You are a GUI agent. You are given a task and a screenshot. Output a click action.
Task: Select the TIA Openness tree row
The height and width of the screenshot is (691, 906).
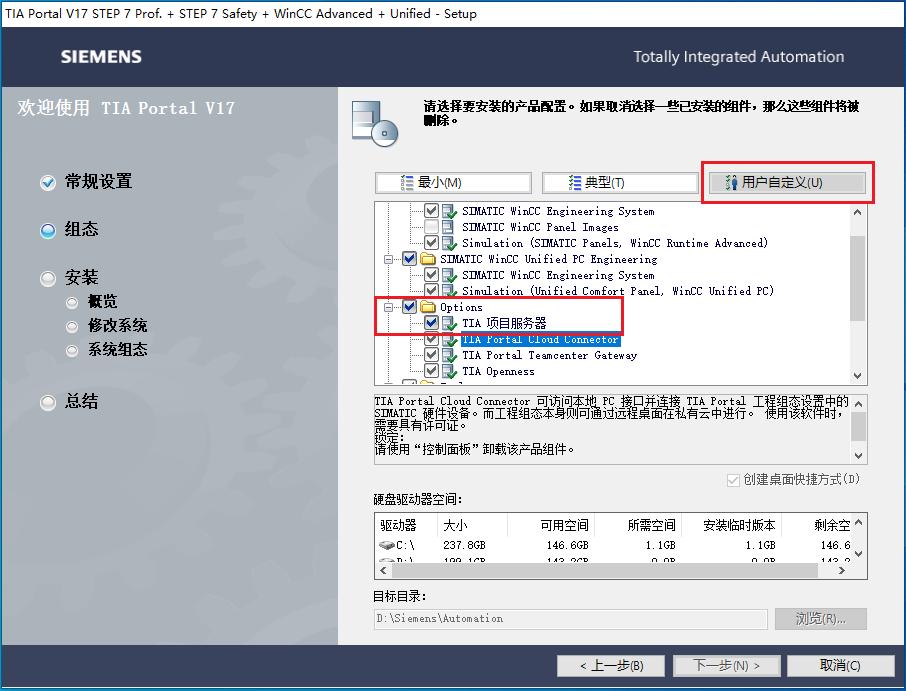[x=498, y=371]
